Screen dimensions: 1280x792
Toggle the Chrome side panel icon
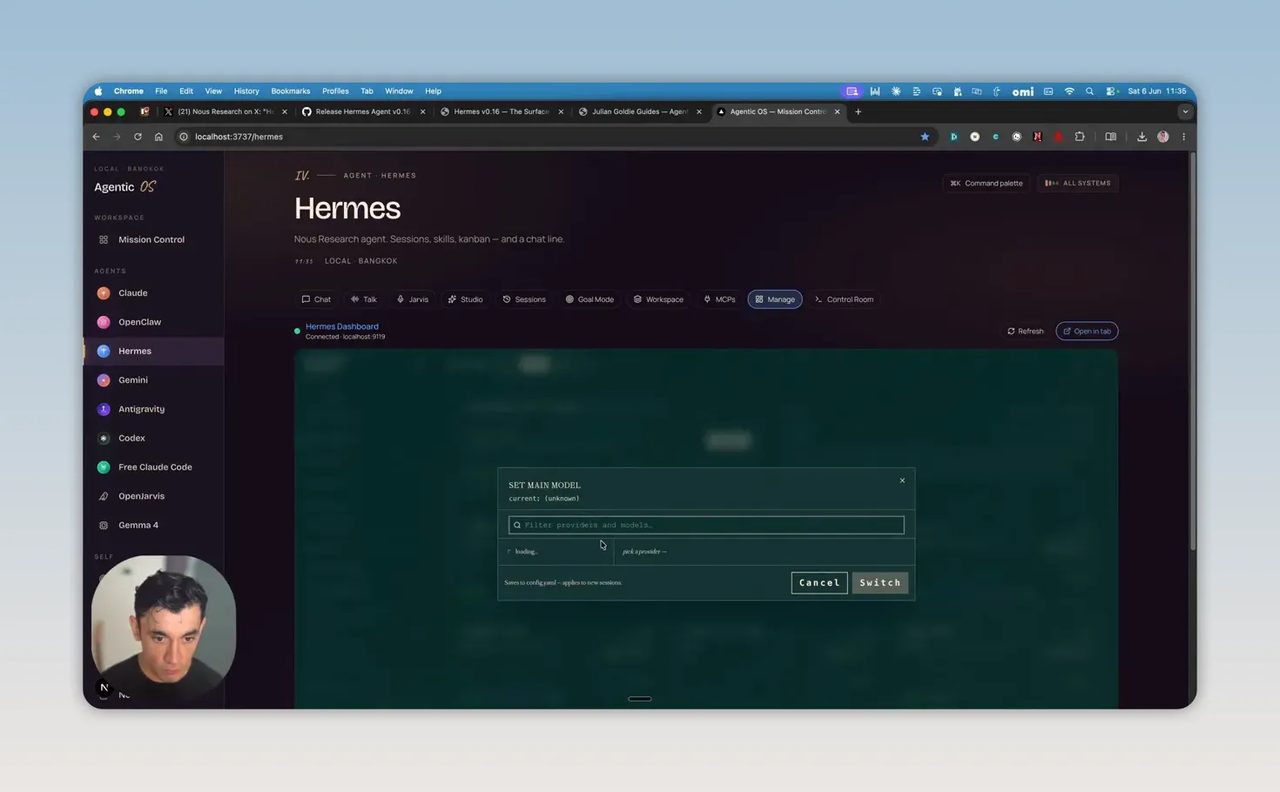(1111, 137)
